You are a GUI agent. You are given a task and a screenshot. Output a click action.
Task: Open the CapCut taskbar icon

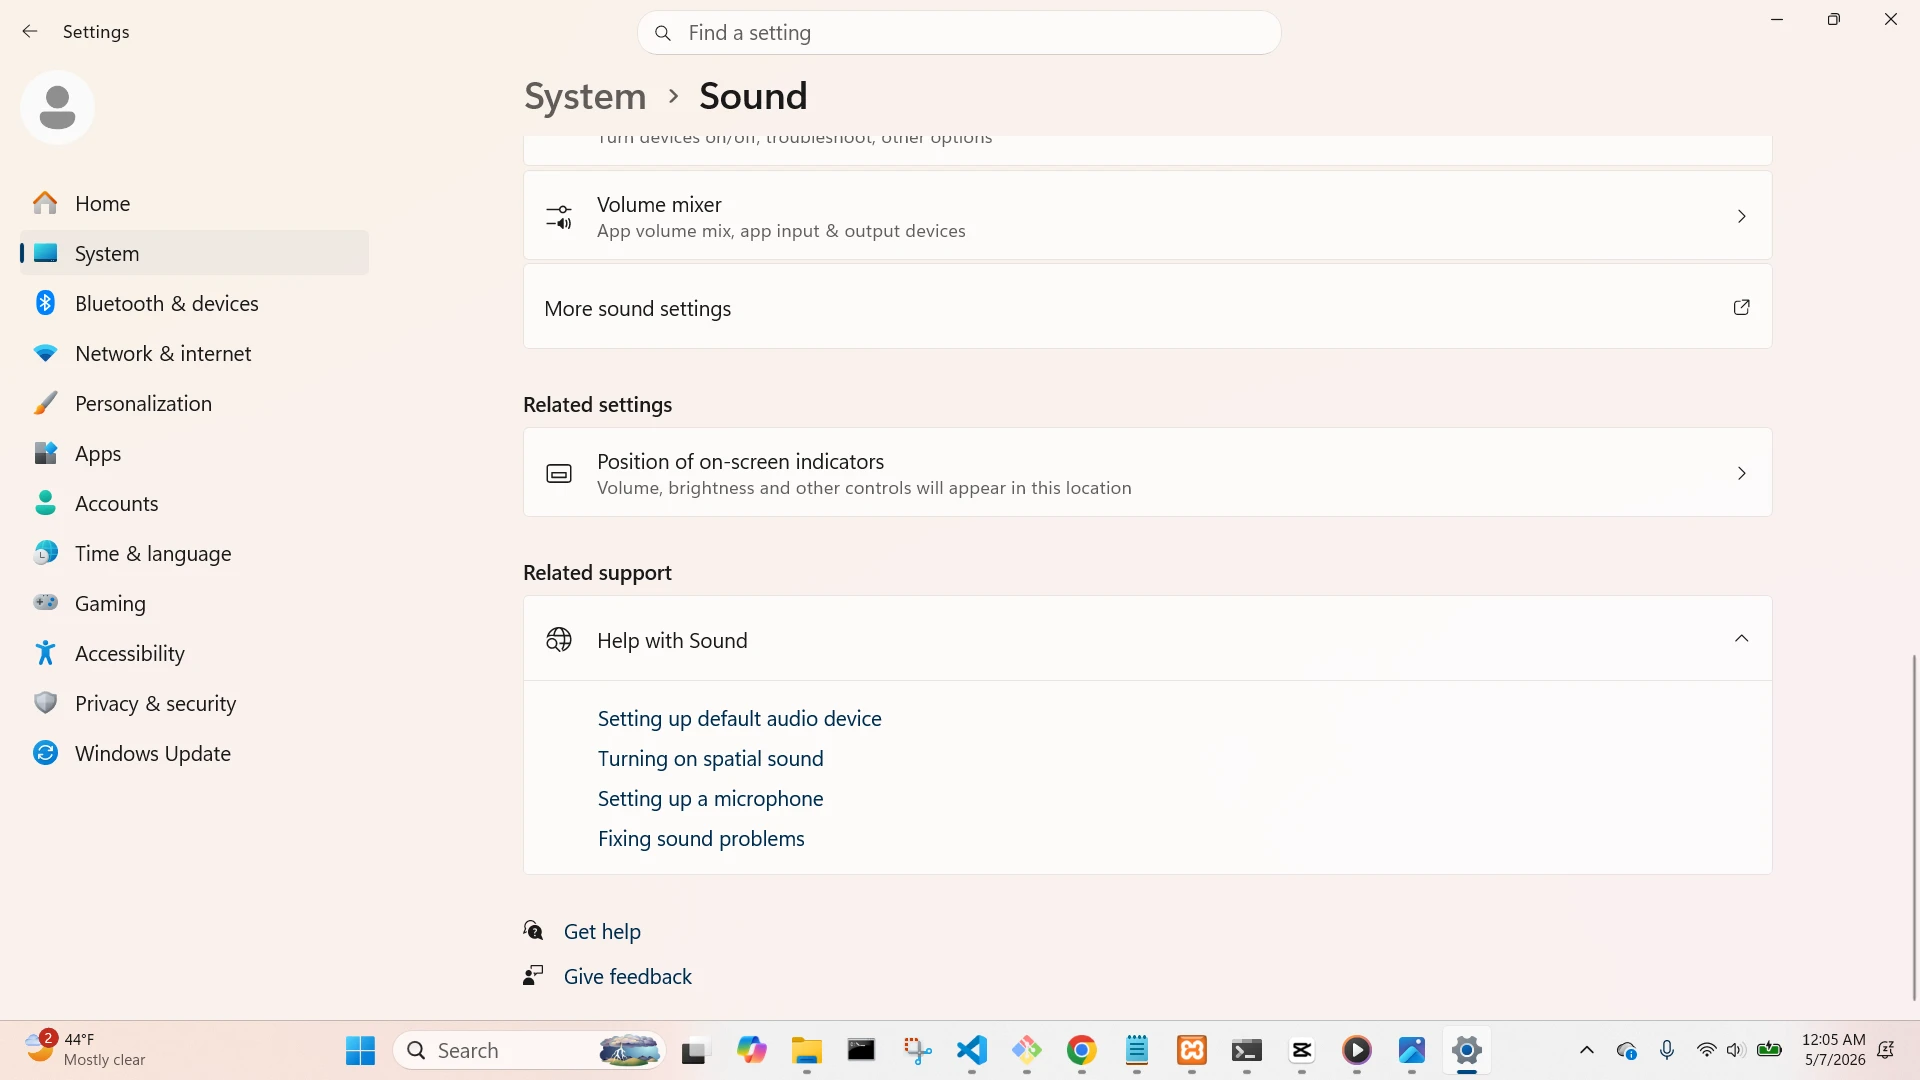point(1302,1050)
